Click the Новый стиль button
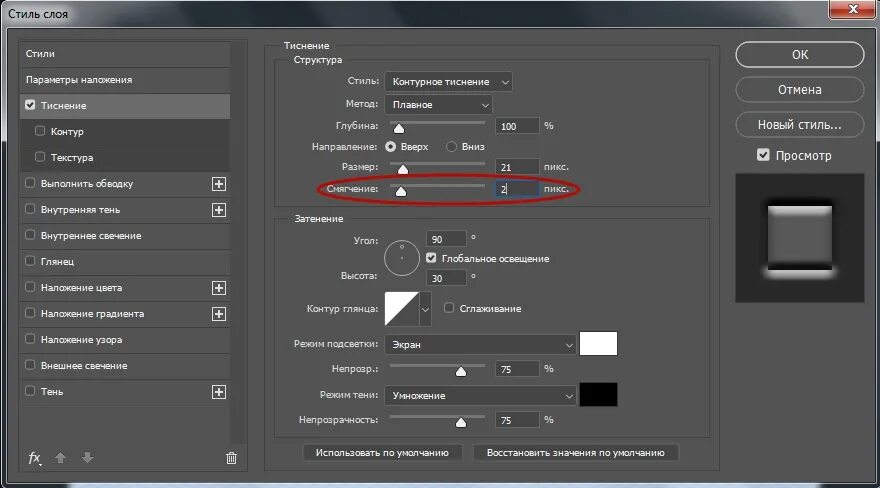 tap(800, 125)
